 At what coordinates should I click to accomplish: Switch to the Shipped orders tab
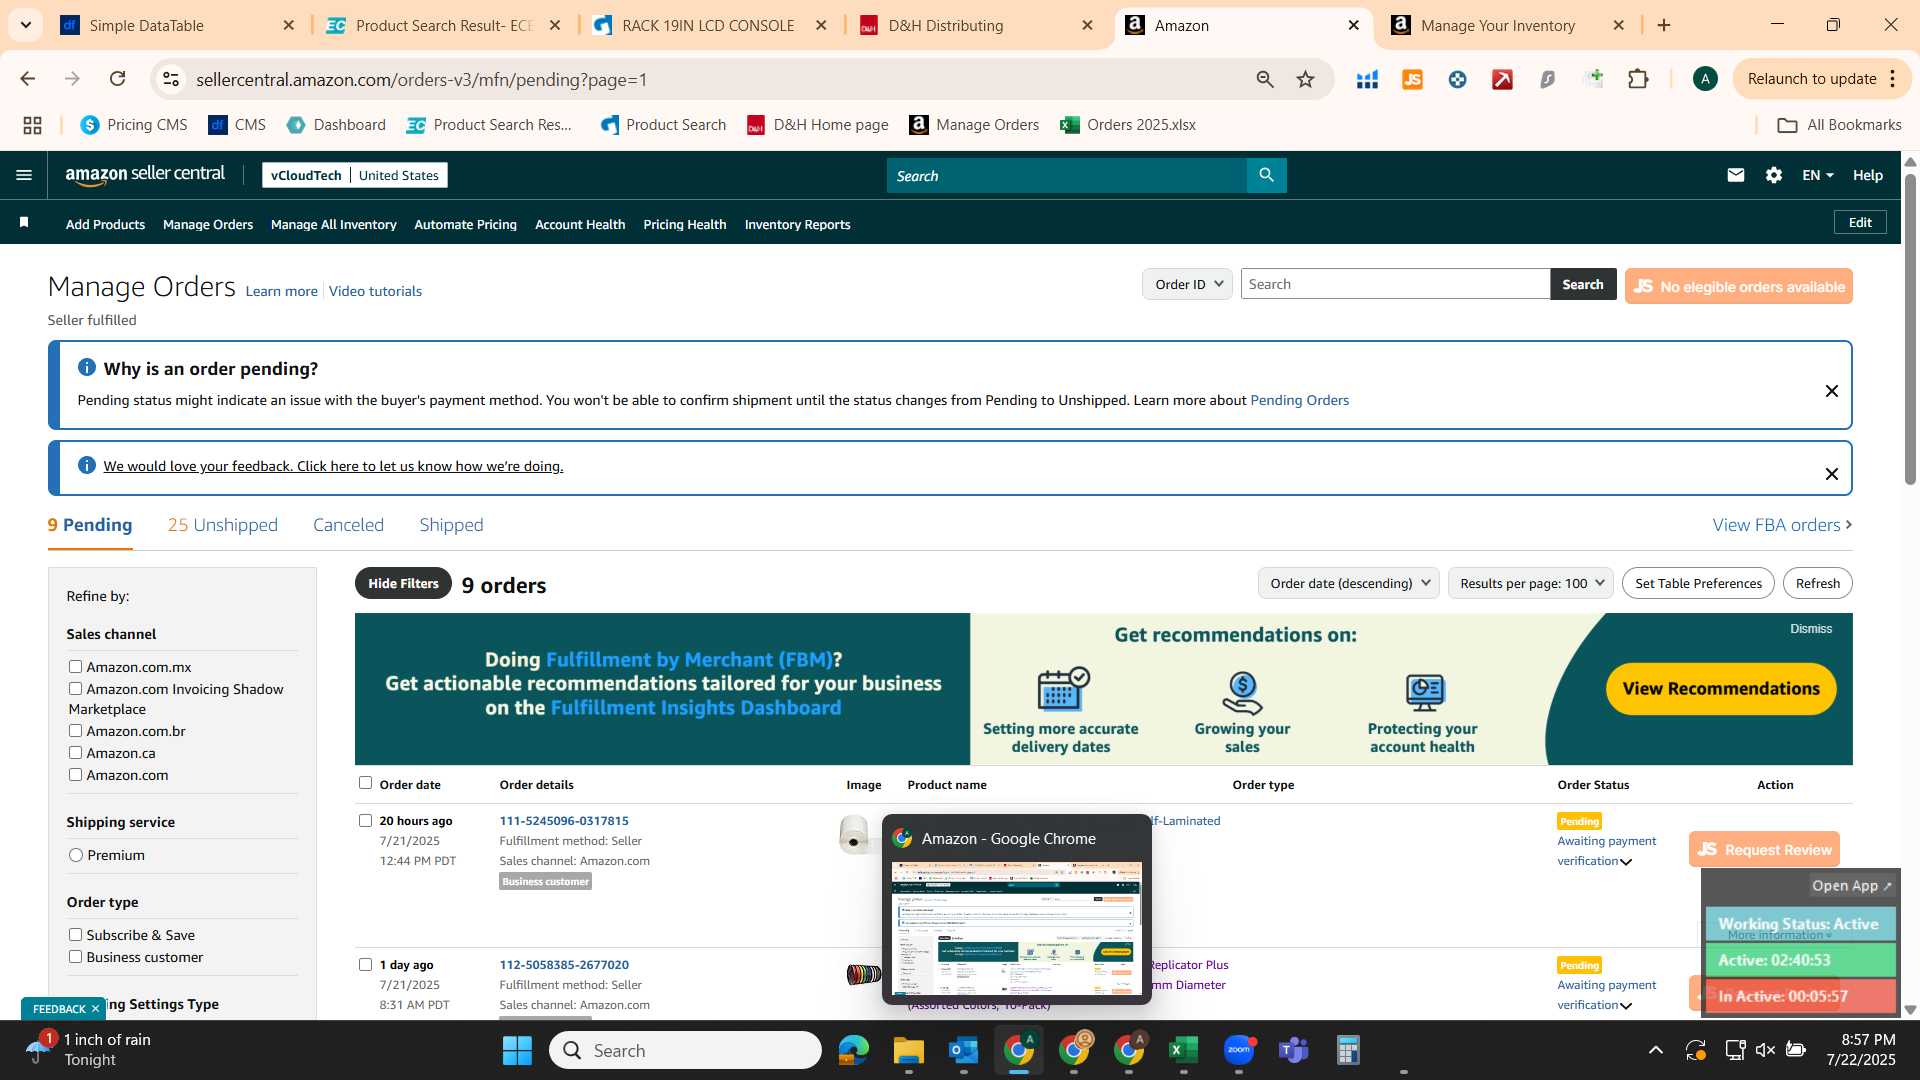[451, 525]
